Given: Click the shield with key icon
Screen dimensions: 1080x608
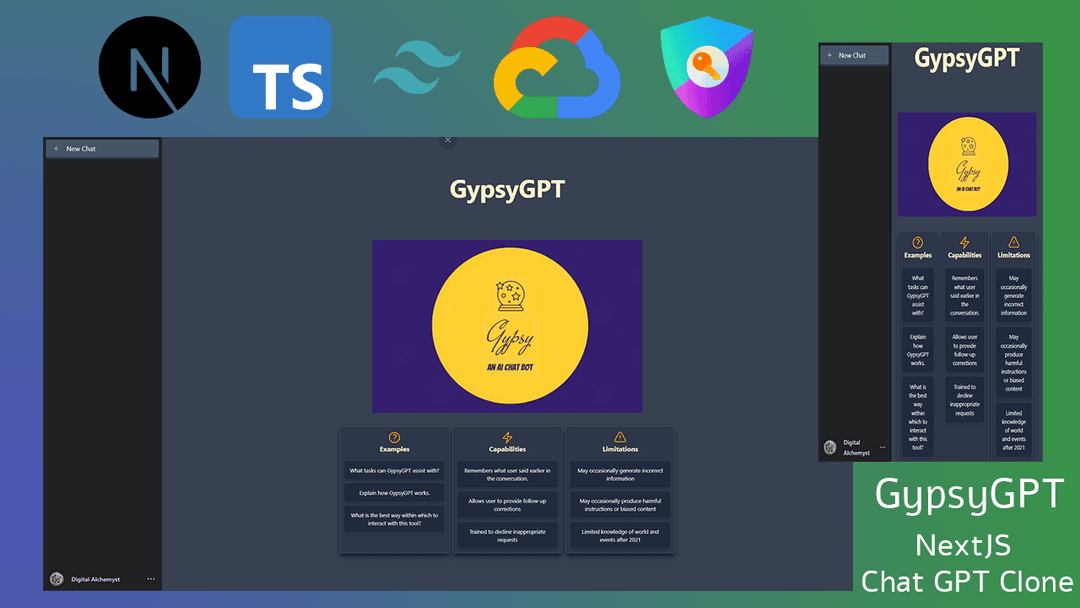Looking at the screenshot, I should [706, 68].
